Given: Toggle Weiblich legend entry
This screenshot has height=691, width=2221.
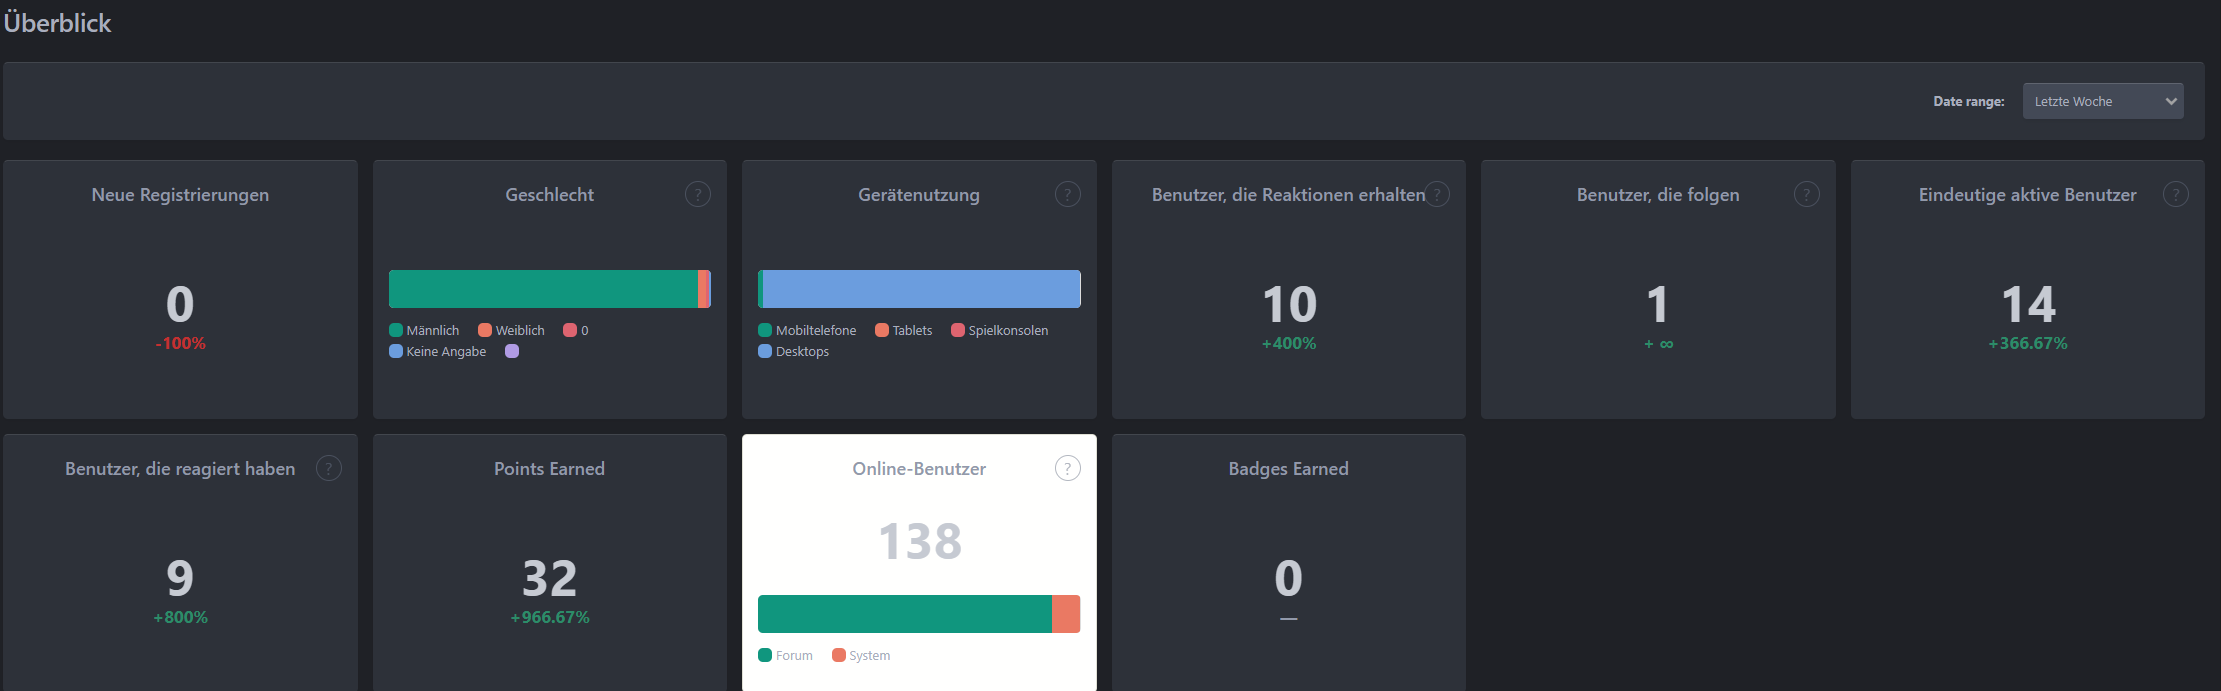Looking at the screenshot, I should (511, 330).
